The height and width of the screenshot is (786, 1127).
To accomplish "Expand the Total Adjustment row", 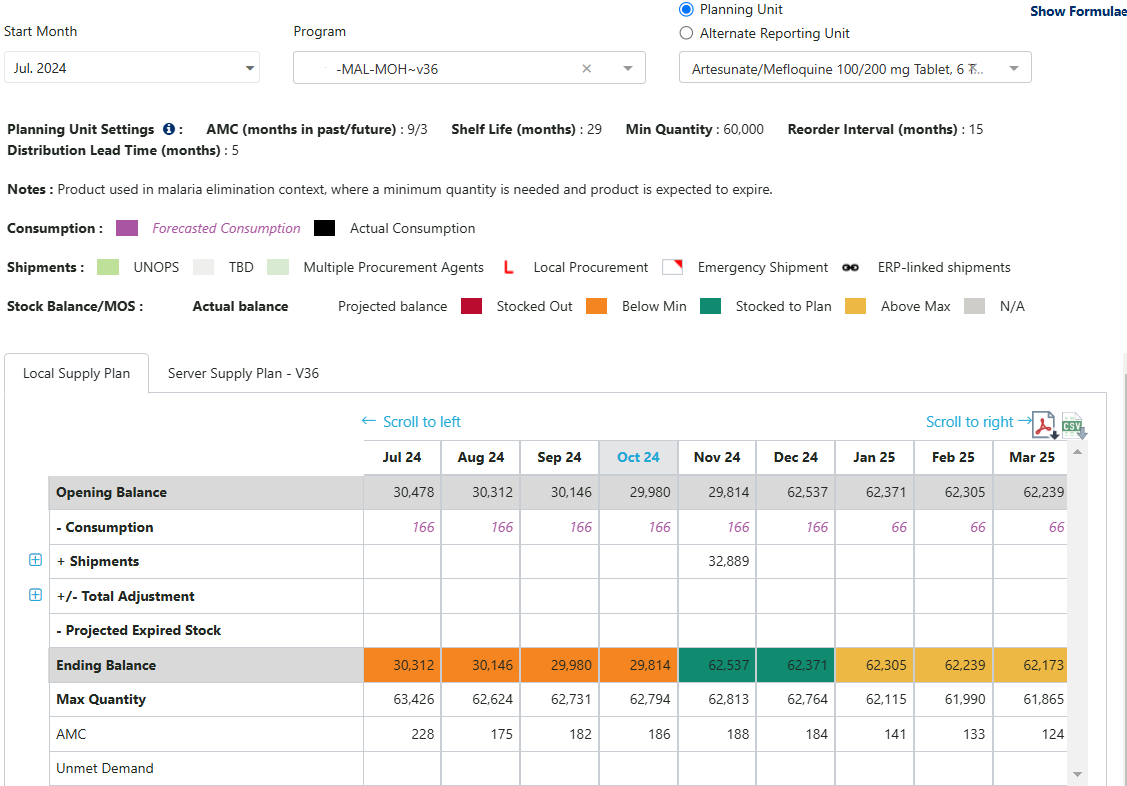I will click(35, 595).
